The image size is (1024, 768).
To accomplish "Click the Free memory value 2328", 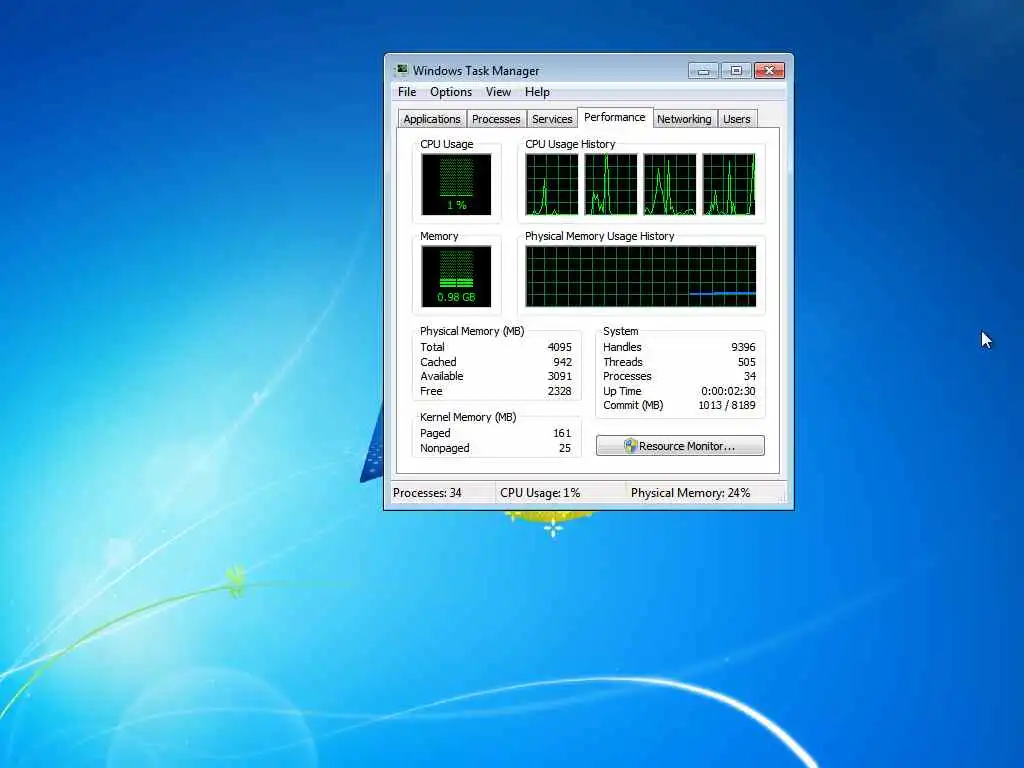I will pos(560,391).
